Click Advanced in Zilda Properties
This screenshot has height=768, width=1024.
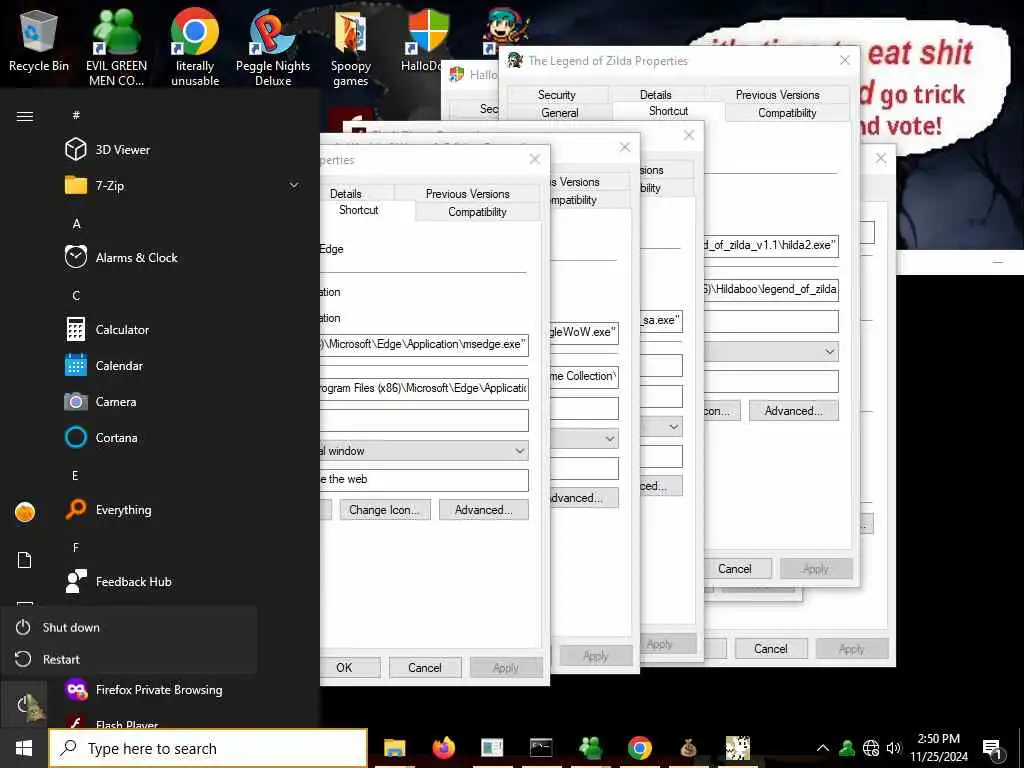click(793, 411)
